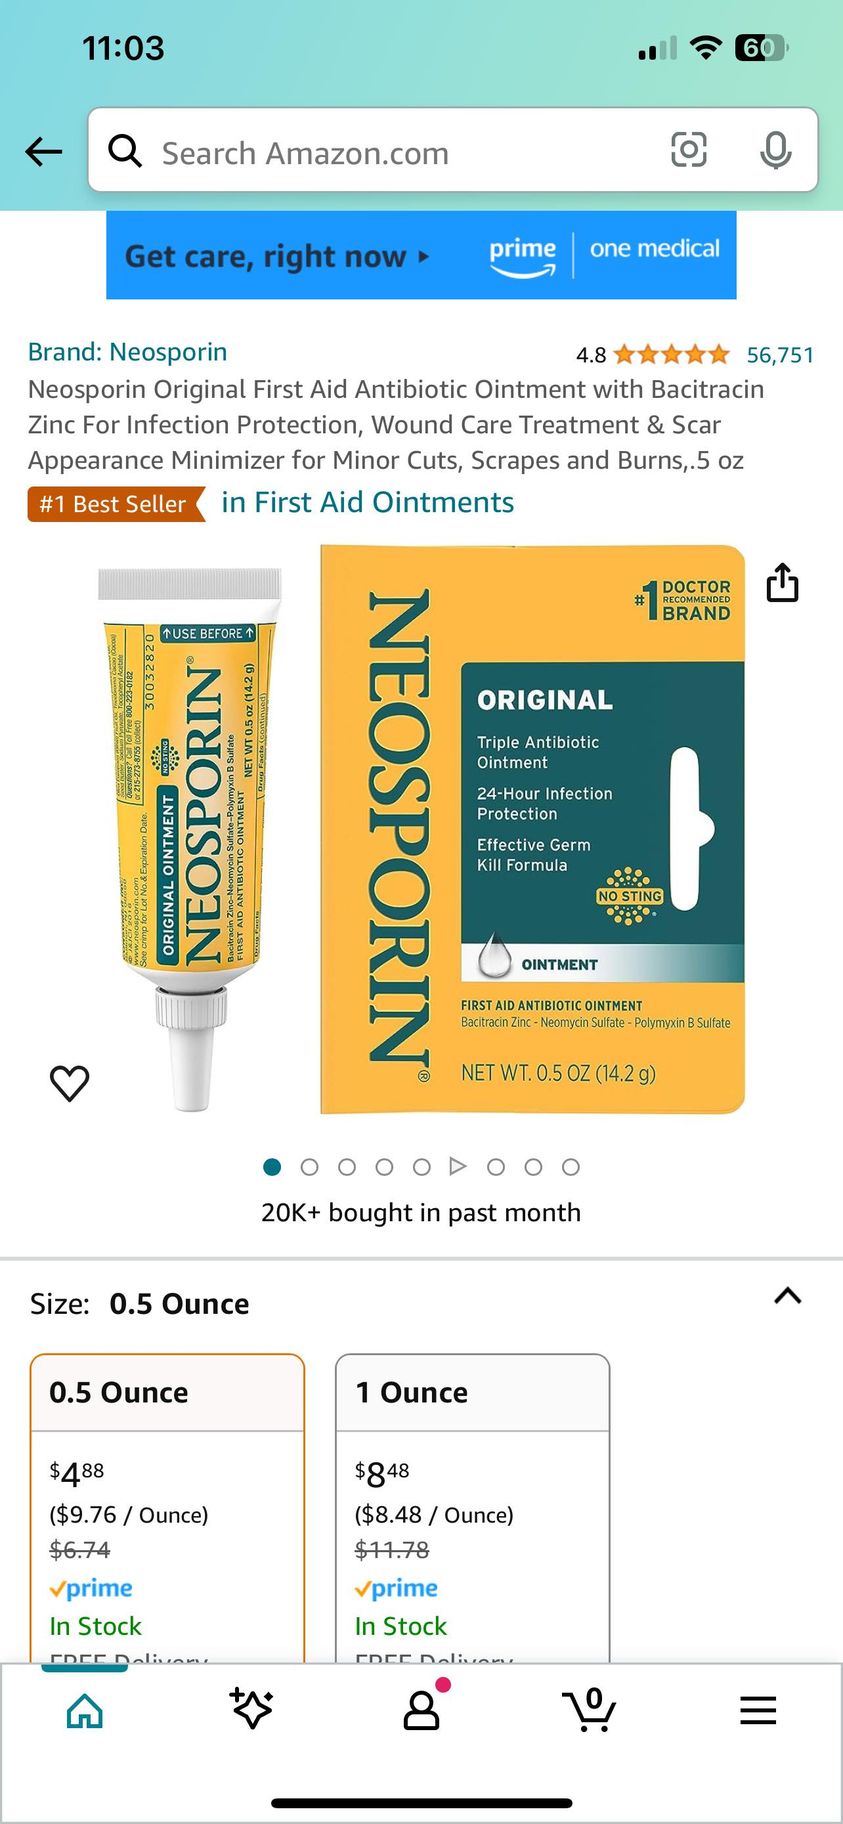Open the account profile tab
The width and height of the screenshot is (843, 1824).
422,1709
